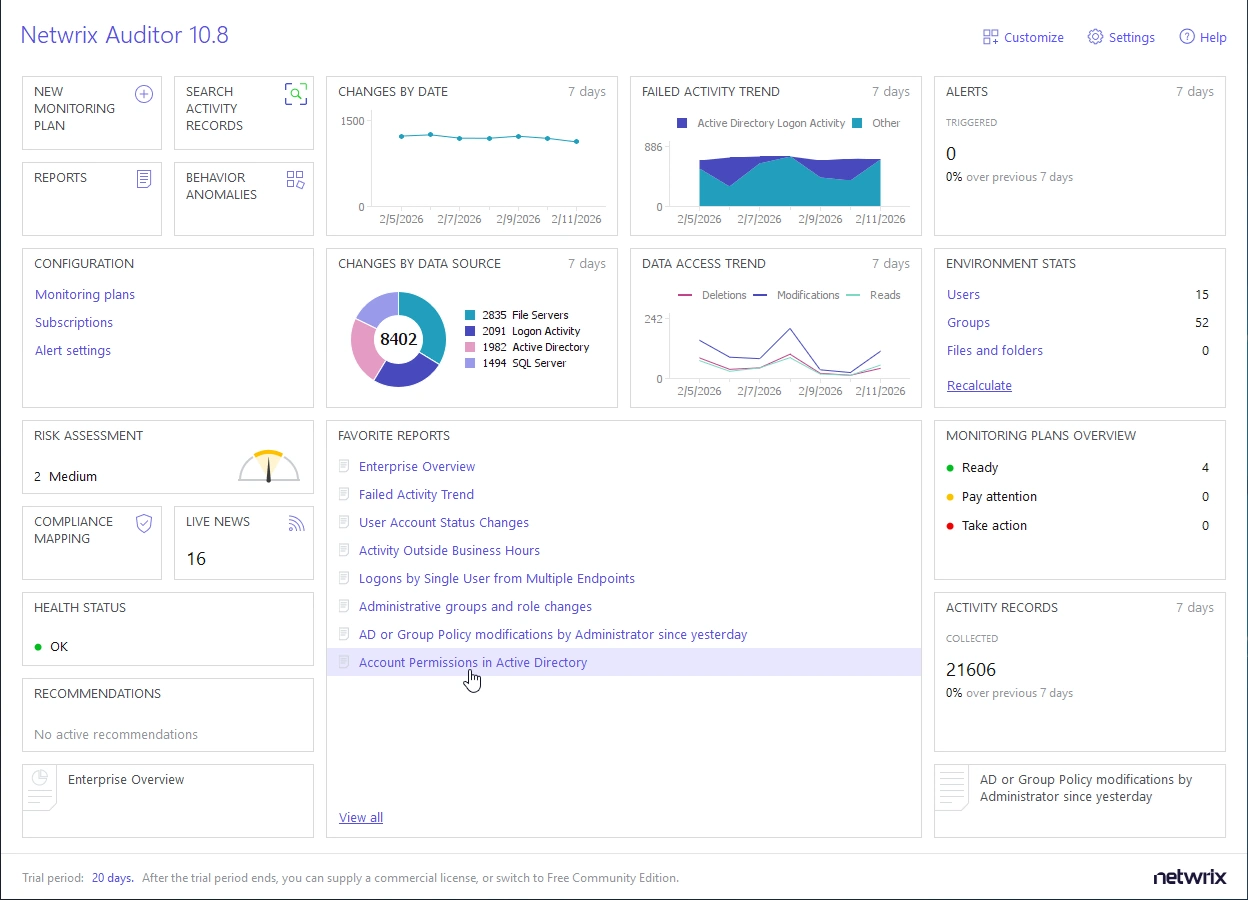Open the Enterprise Overview favorite report

click(417, 467)
